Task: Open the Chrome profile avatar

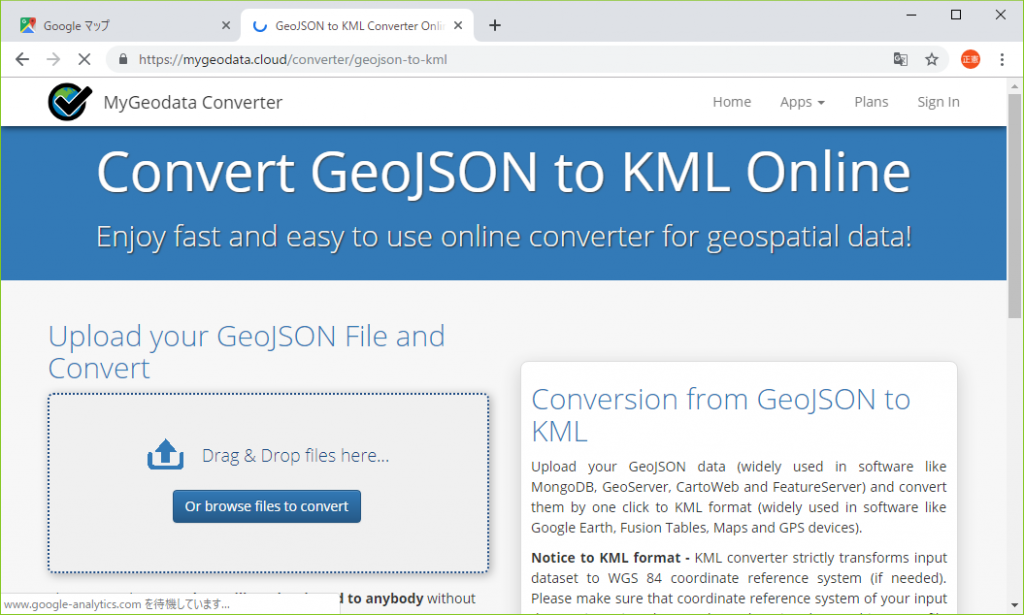Action: pos(970,59)
